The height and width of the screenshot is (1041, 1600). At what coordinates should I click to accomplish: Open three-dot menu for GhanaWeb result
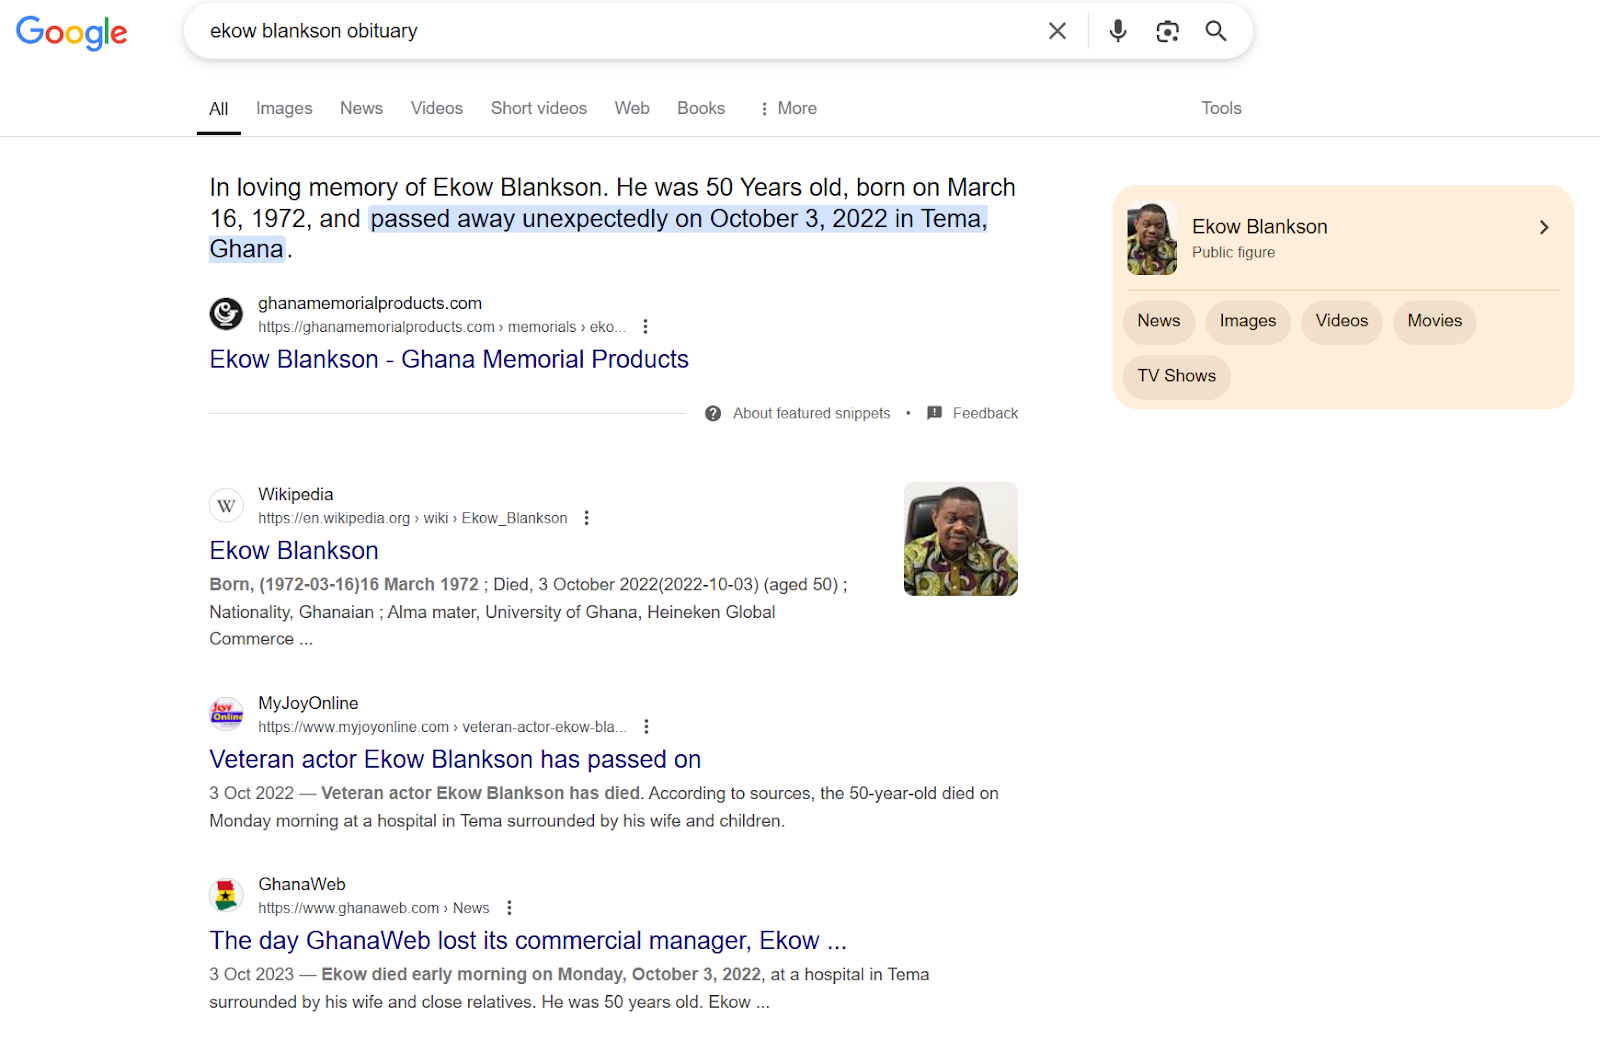tap(510, 908)
